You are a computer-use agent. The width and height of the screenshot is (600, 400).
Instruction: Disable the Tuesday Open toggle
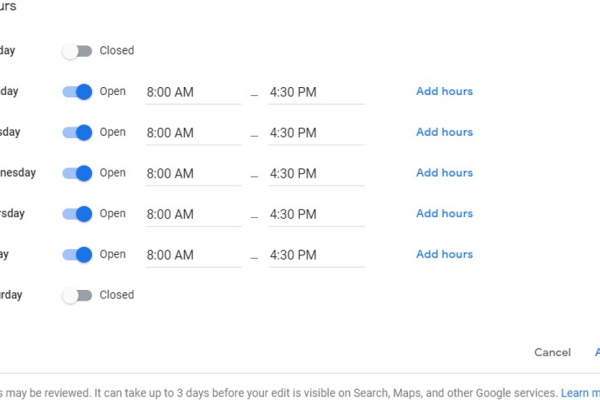77,132
